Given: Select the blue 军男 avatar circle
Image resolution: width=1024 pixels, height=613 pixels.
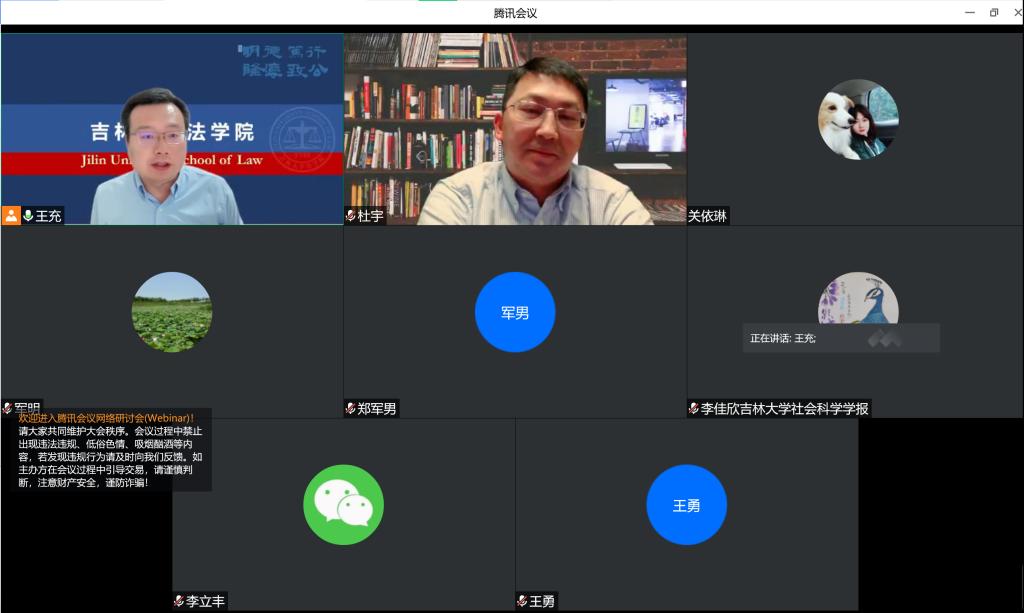Looking at the screenshot, I should click(515, 312).
